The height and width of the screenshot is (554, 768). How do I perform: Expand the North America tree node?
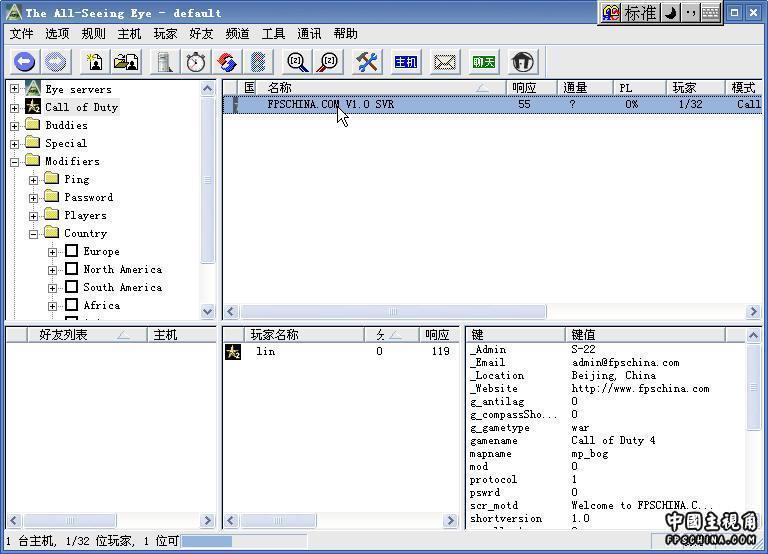coord(52,270)
